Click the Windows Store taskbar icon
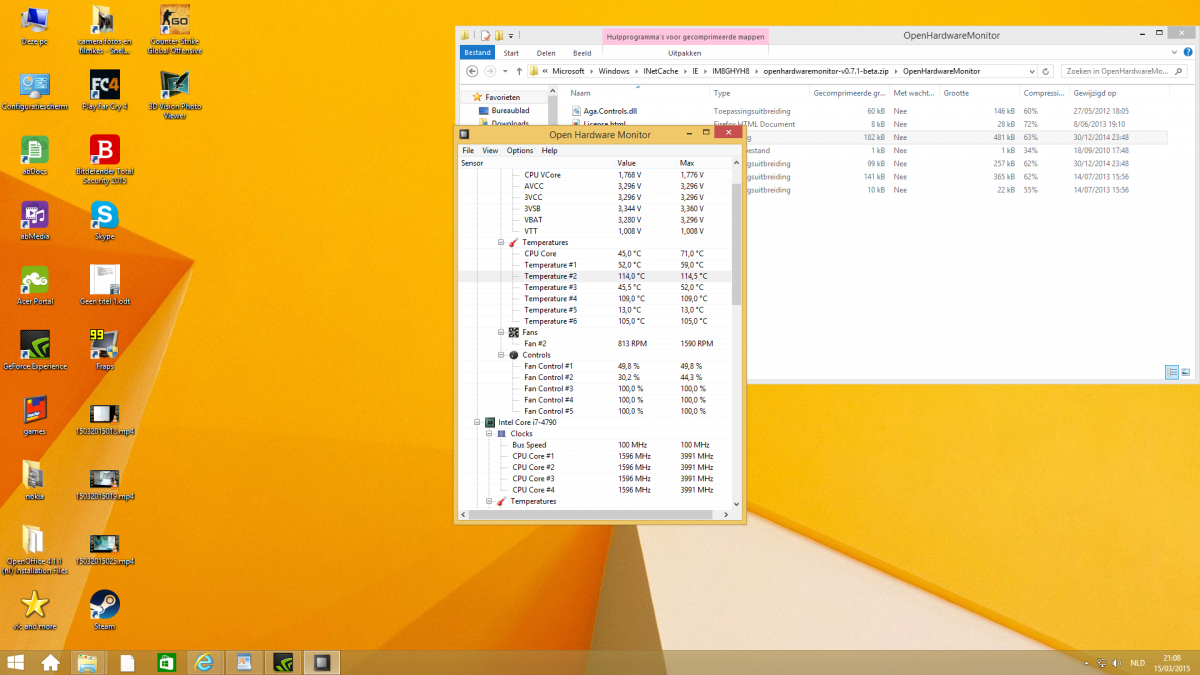Screen dimensions: 1200x675 [x=166, y=662]
